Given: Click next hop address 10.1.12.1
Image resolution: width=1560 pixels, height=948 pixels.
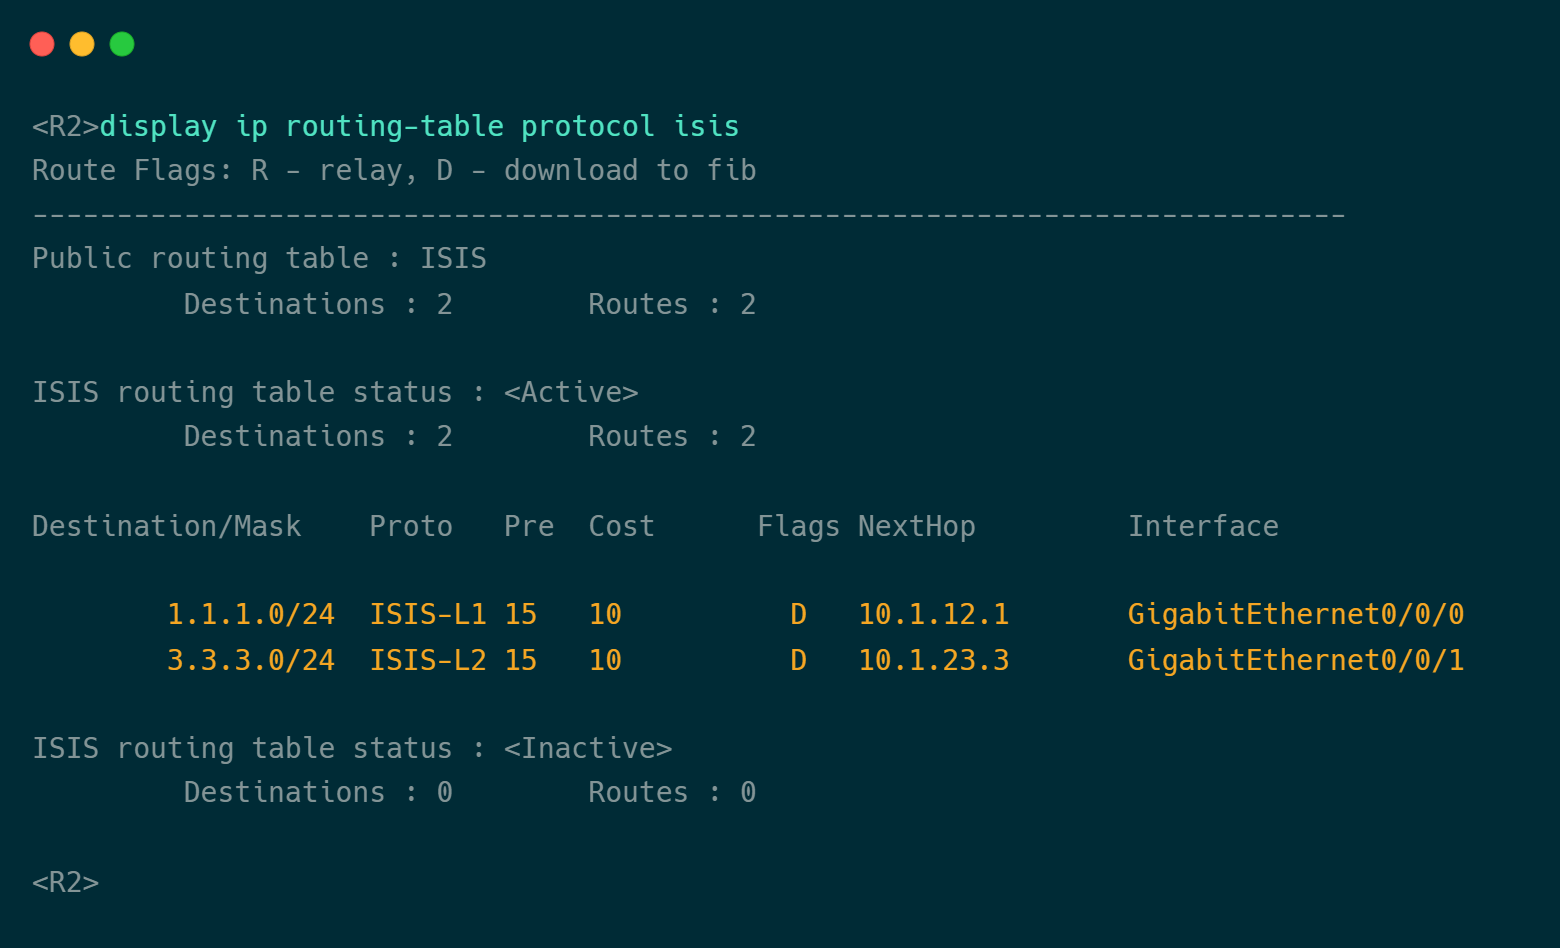Looking at the screenshot, I should click(933, 614).
